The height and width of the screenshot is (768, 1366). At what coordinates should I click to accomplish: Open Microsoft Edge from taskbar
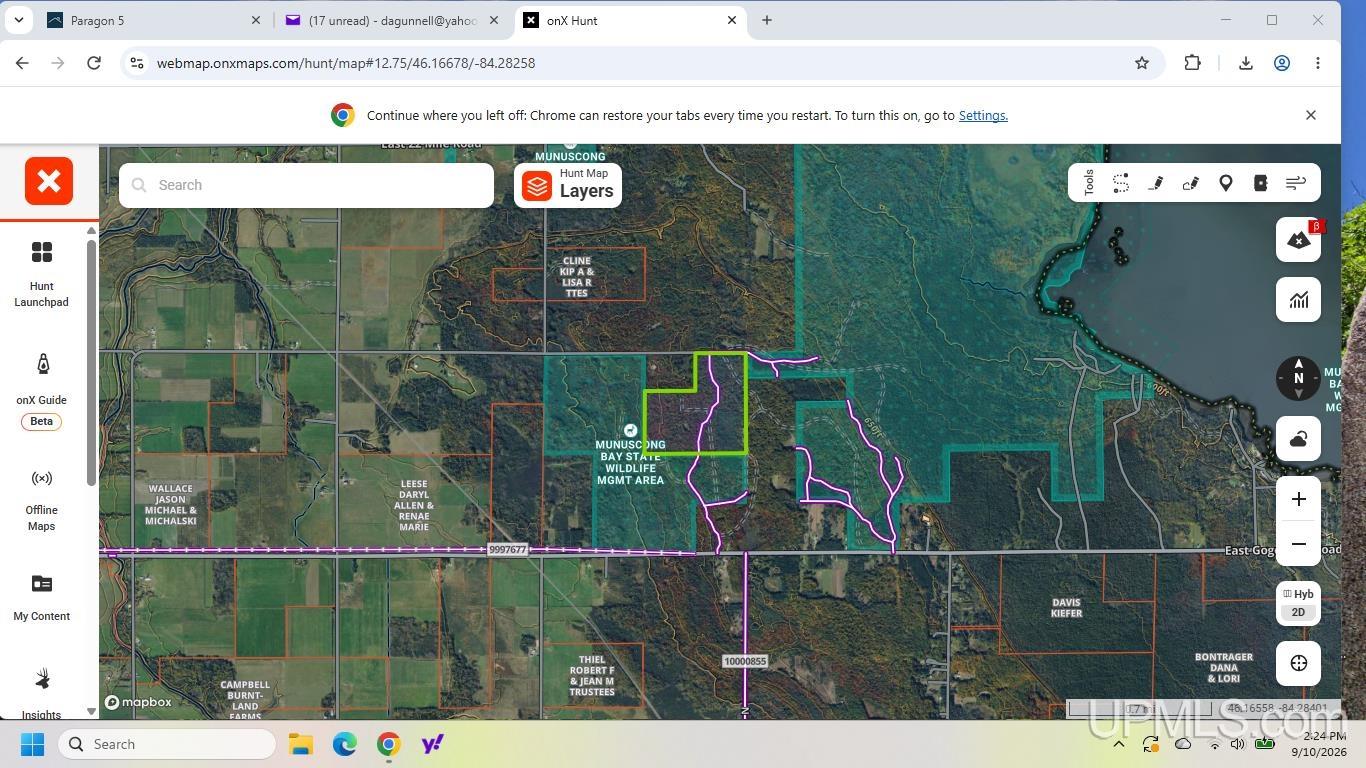click(345, 744)
